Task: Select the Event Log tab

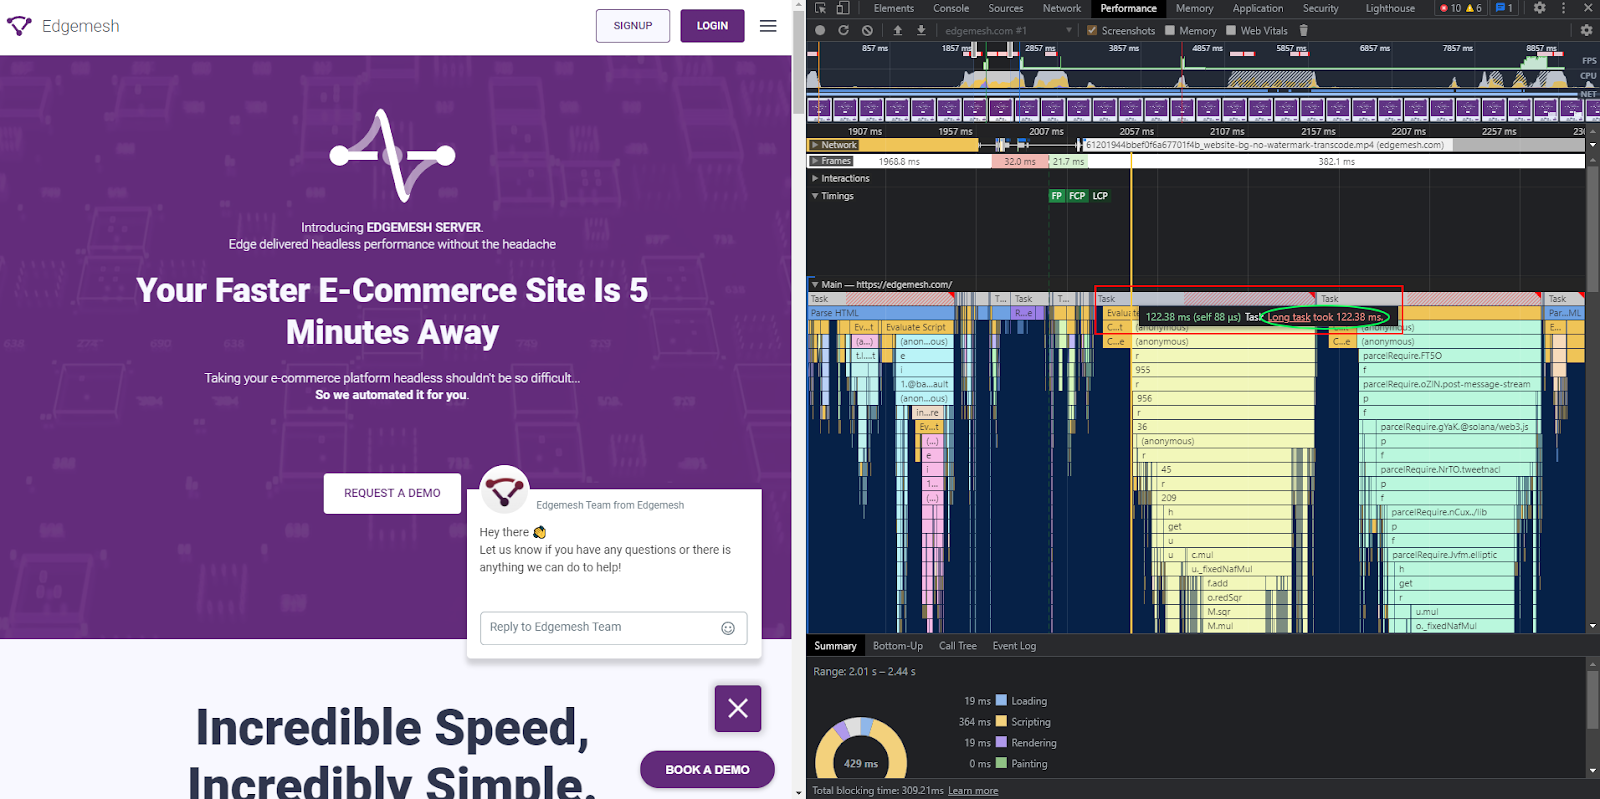Action: pos(1014,646)
